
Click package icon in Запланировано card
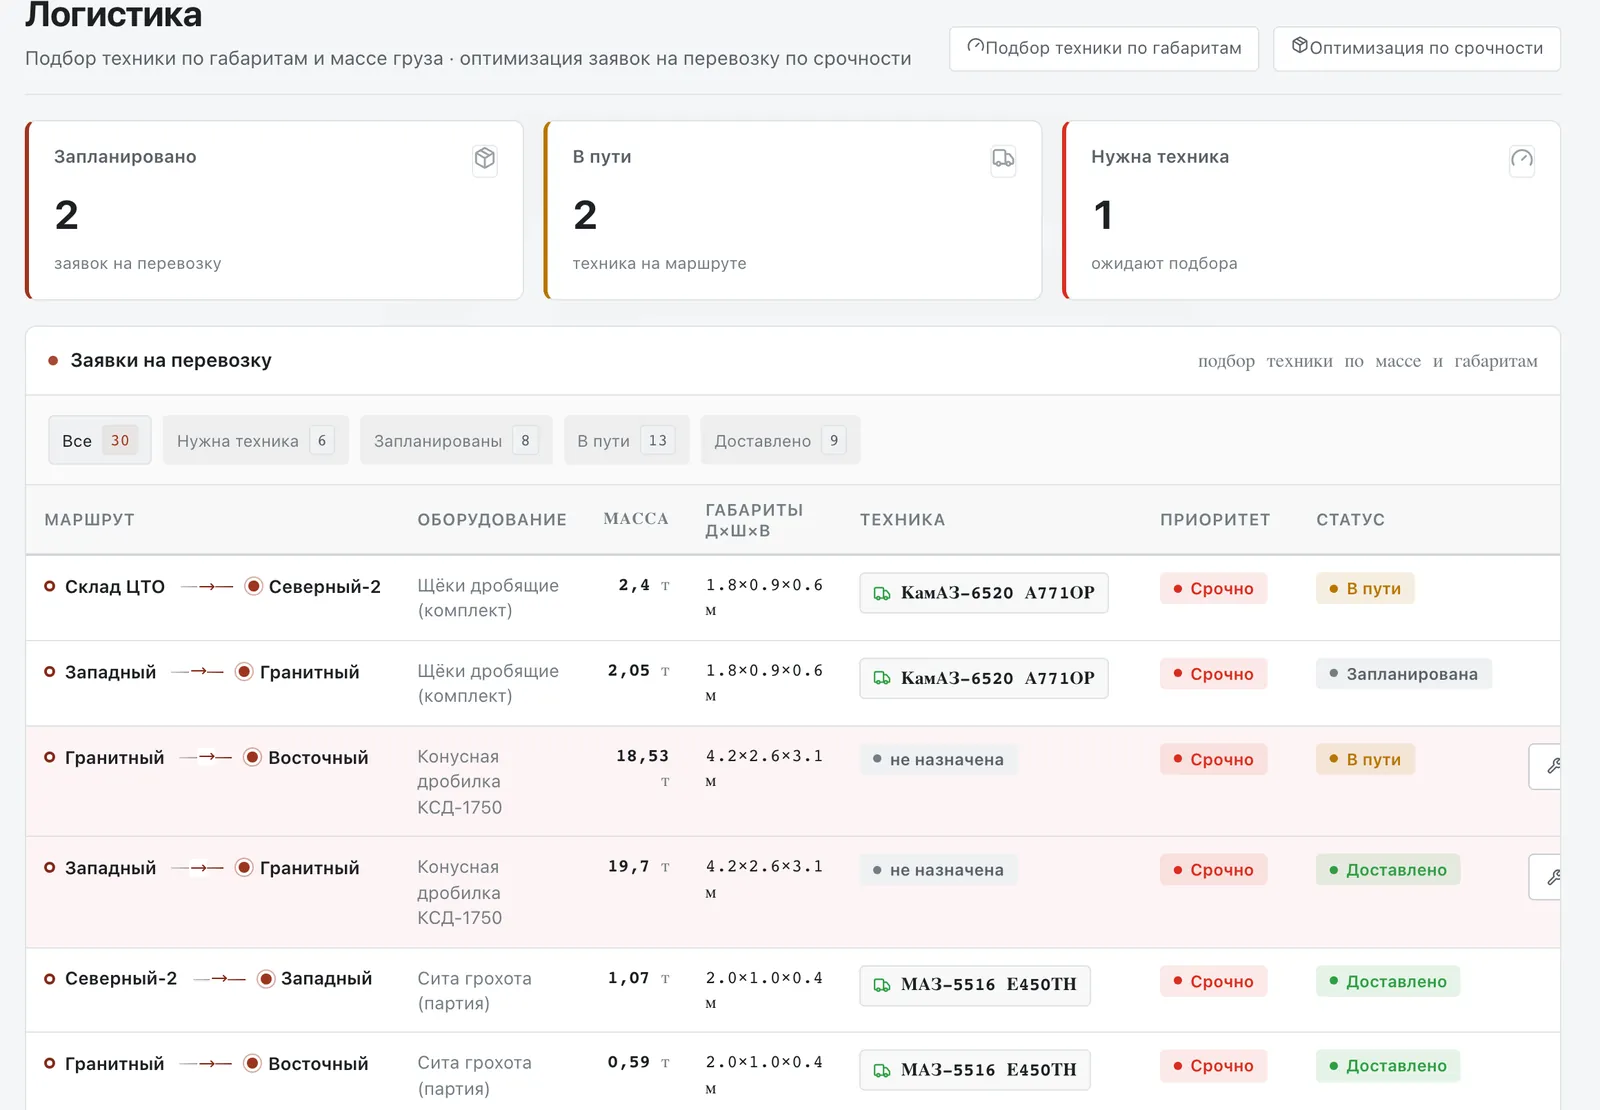[x=485, y=158]
